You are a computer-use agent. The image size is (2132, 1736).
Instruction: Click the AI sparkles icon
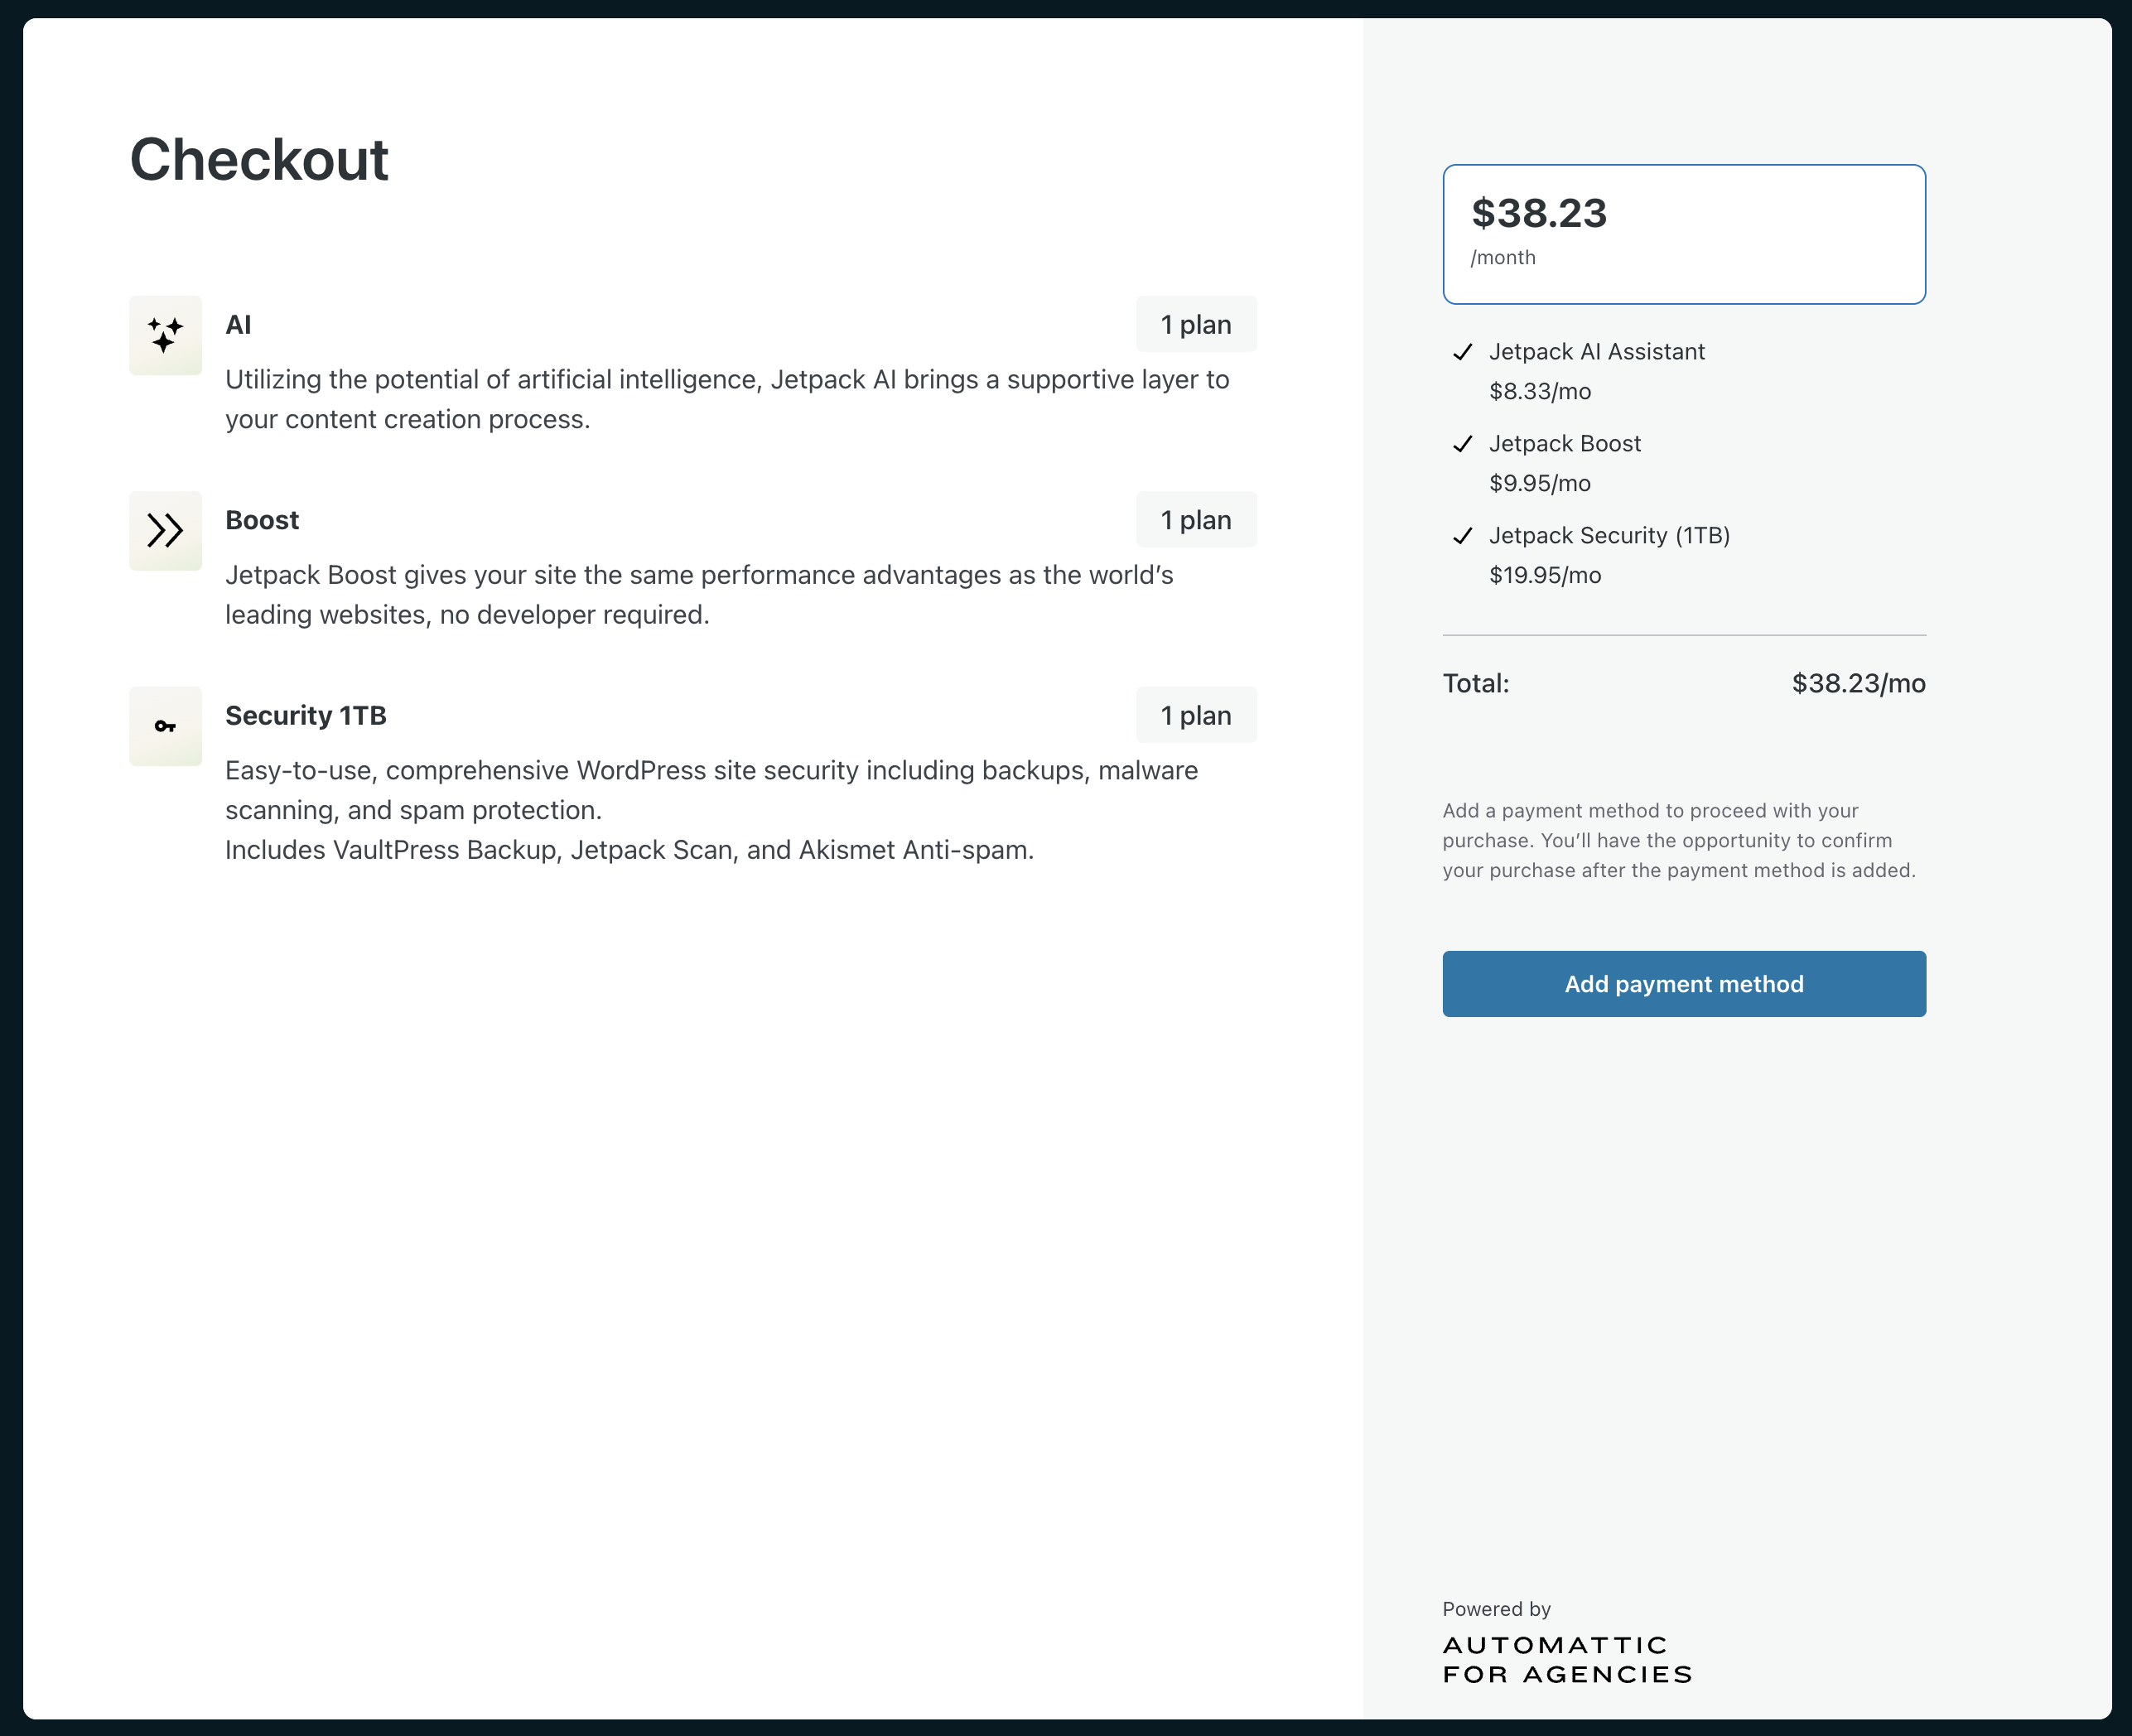pyautogui.click(x=165, y=335)
